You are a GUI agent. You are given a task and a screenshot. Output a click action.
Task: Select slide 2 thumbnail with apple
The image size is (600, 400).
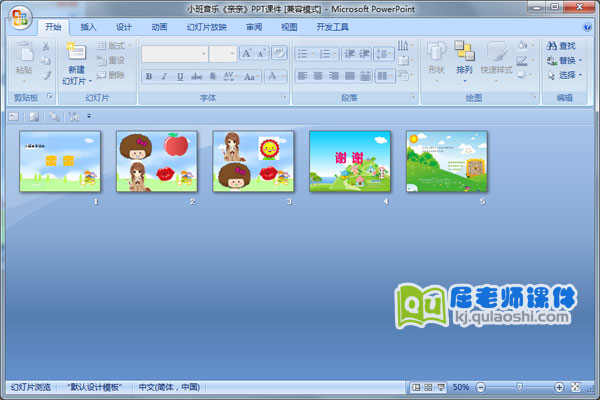(x=157, y=161)
